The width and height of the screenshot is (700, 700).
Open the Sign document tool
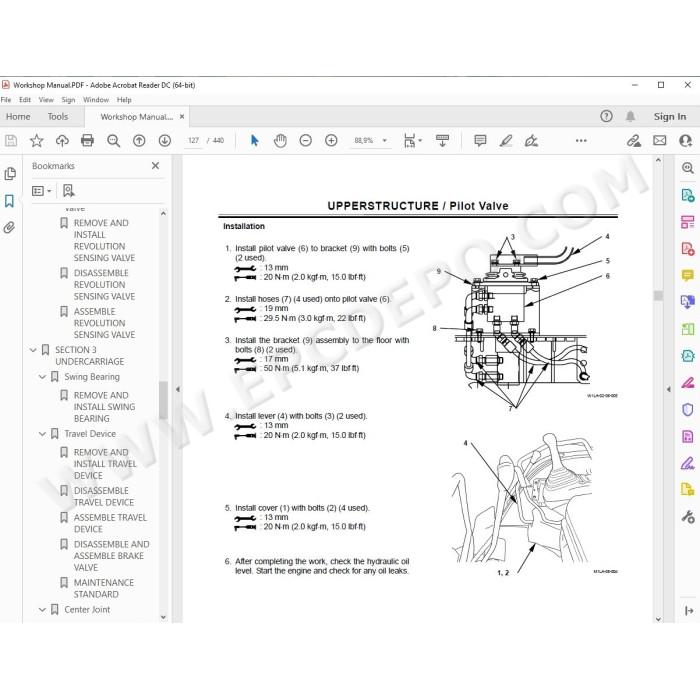pyautogui.click(x=531, y=141)
